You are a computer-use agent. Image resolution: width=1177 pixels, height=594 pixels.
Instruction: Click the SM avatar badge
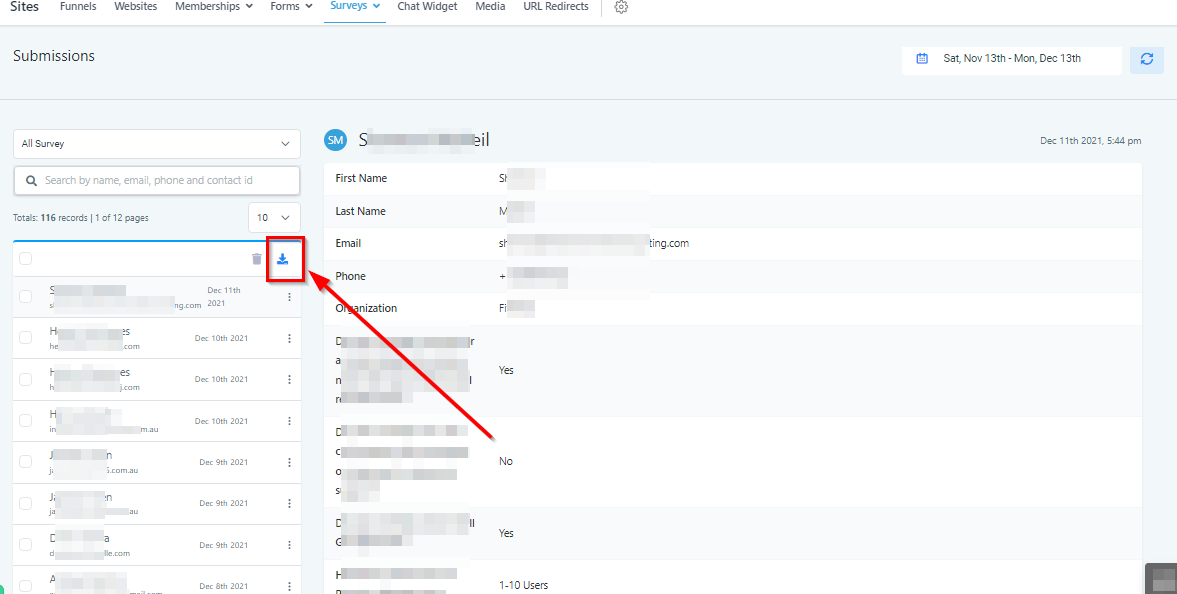click(x=336, y=140)
